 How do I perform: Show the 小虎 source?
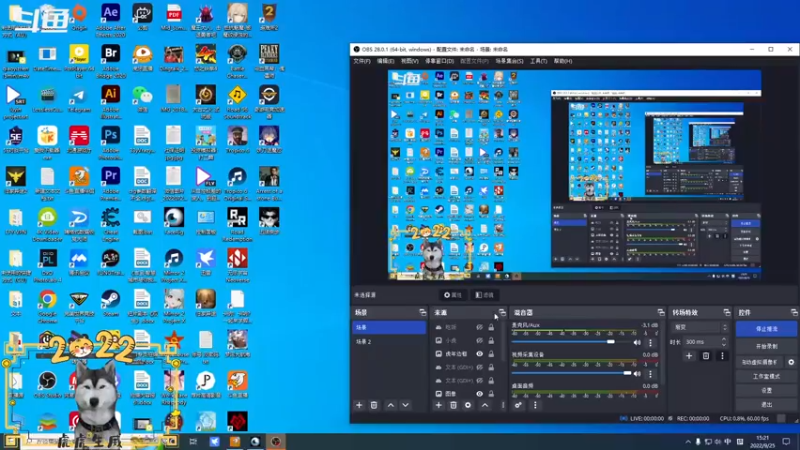(x=480, y=340)
